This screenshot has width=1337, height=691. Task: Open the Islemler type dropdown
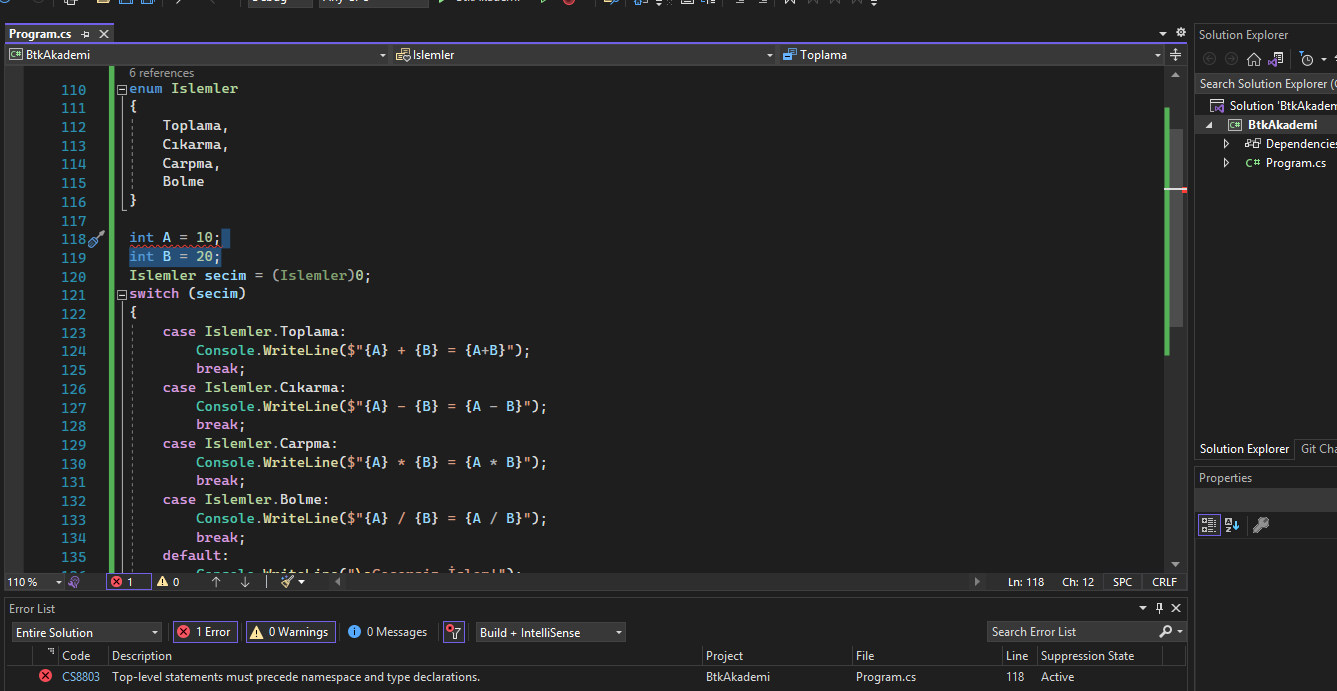coord(770,55)
